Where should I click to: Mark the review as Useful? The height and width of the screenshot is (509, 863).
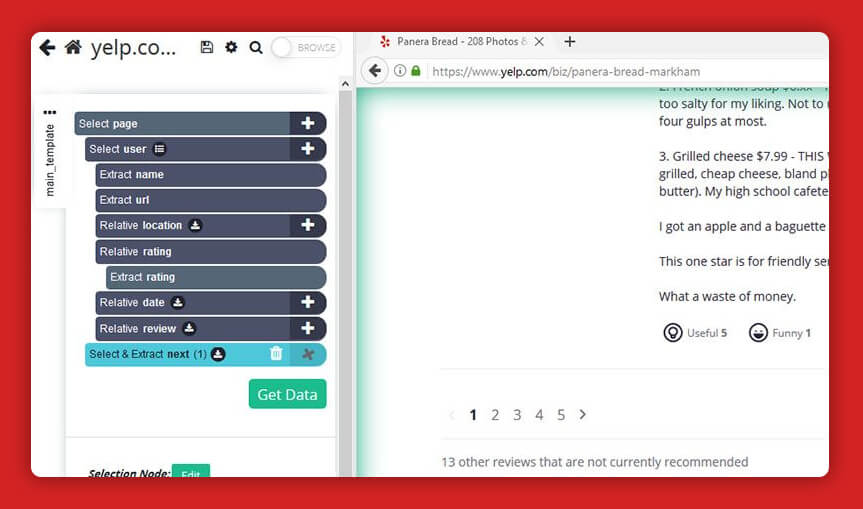tap(695, 333)
